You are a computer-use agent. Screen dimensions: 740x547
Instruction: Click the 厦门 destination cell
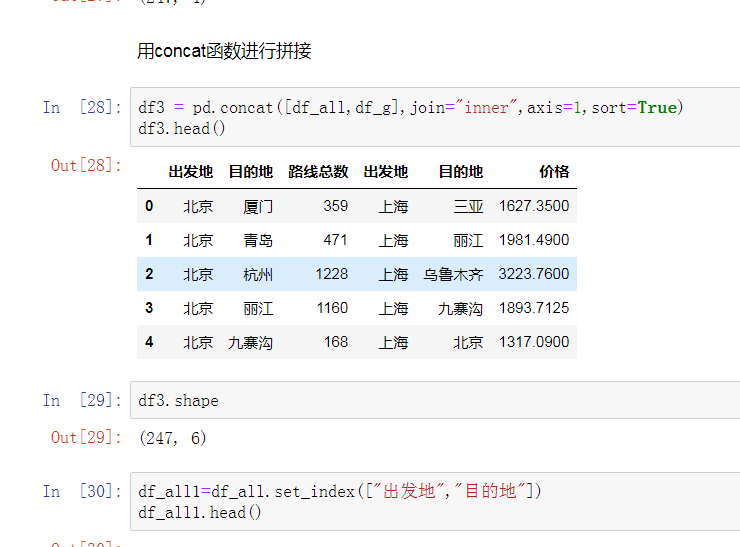[258, 206]
